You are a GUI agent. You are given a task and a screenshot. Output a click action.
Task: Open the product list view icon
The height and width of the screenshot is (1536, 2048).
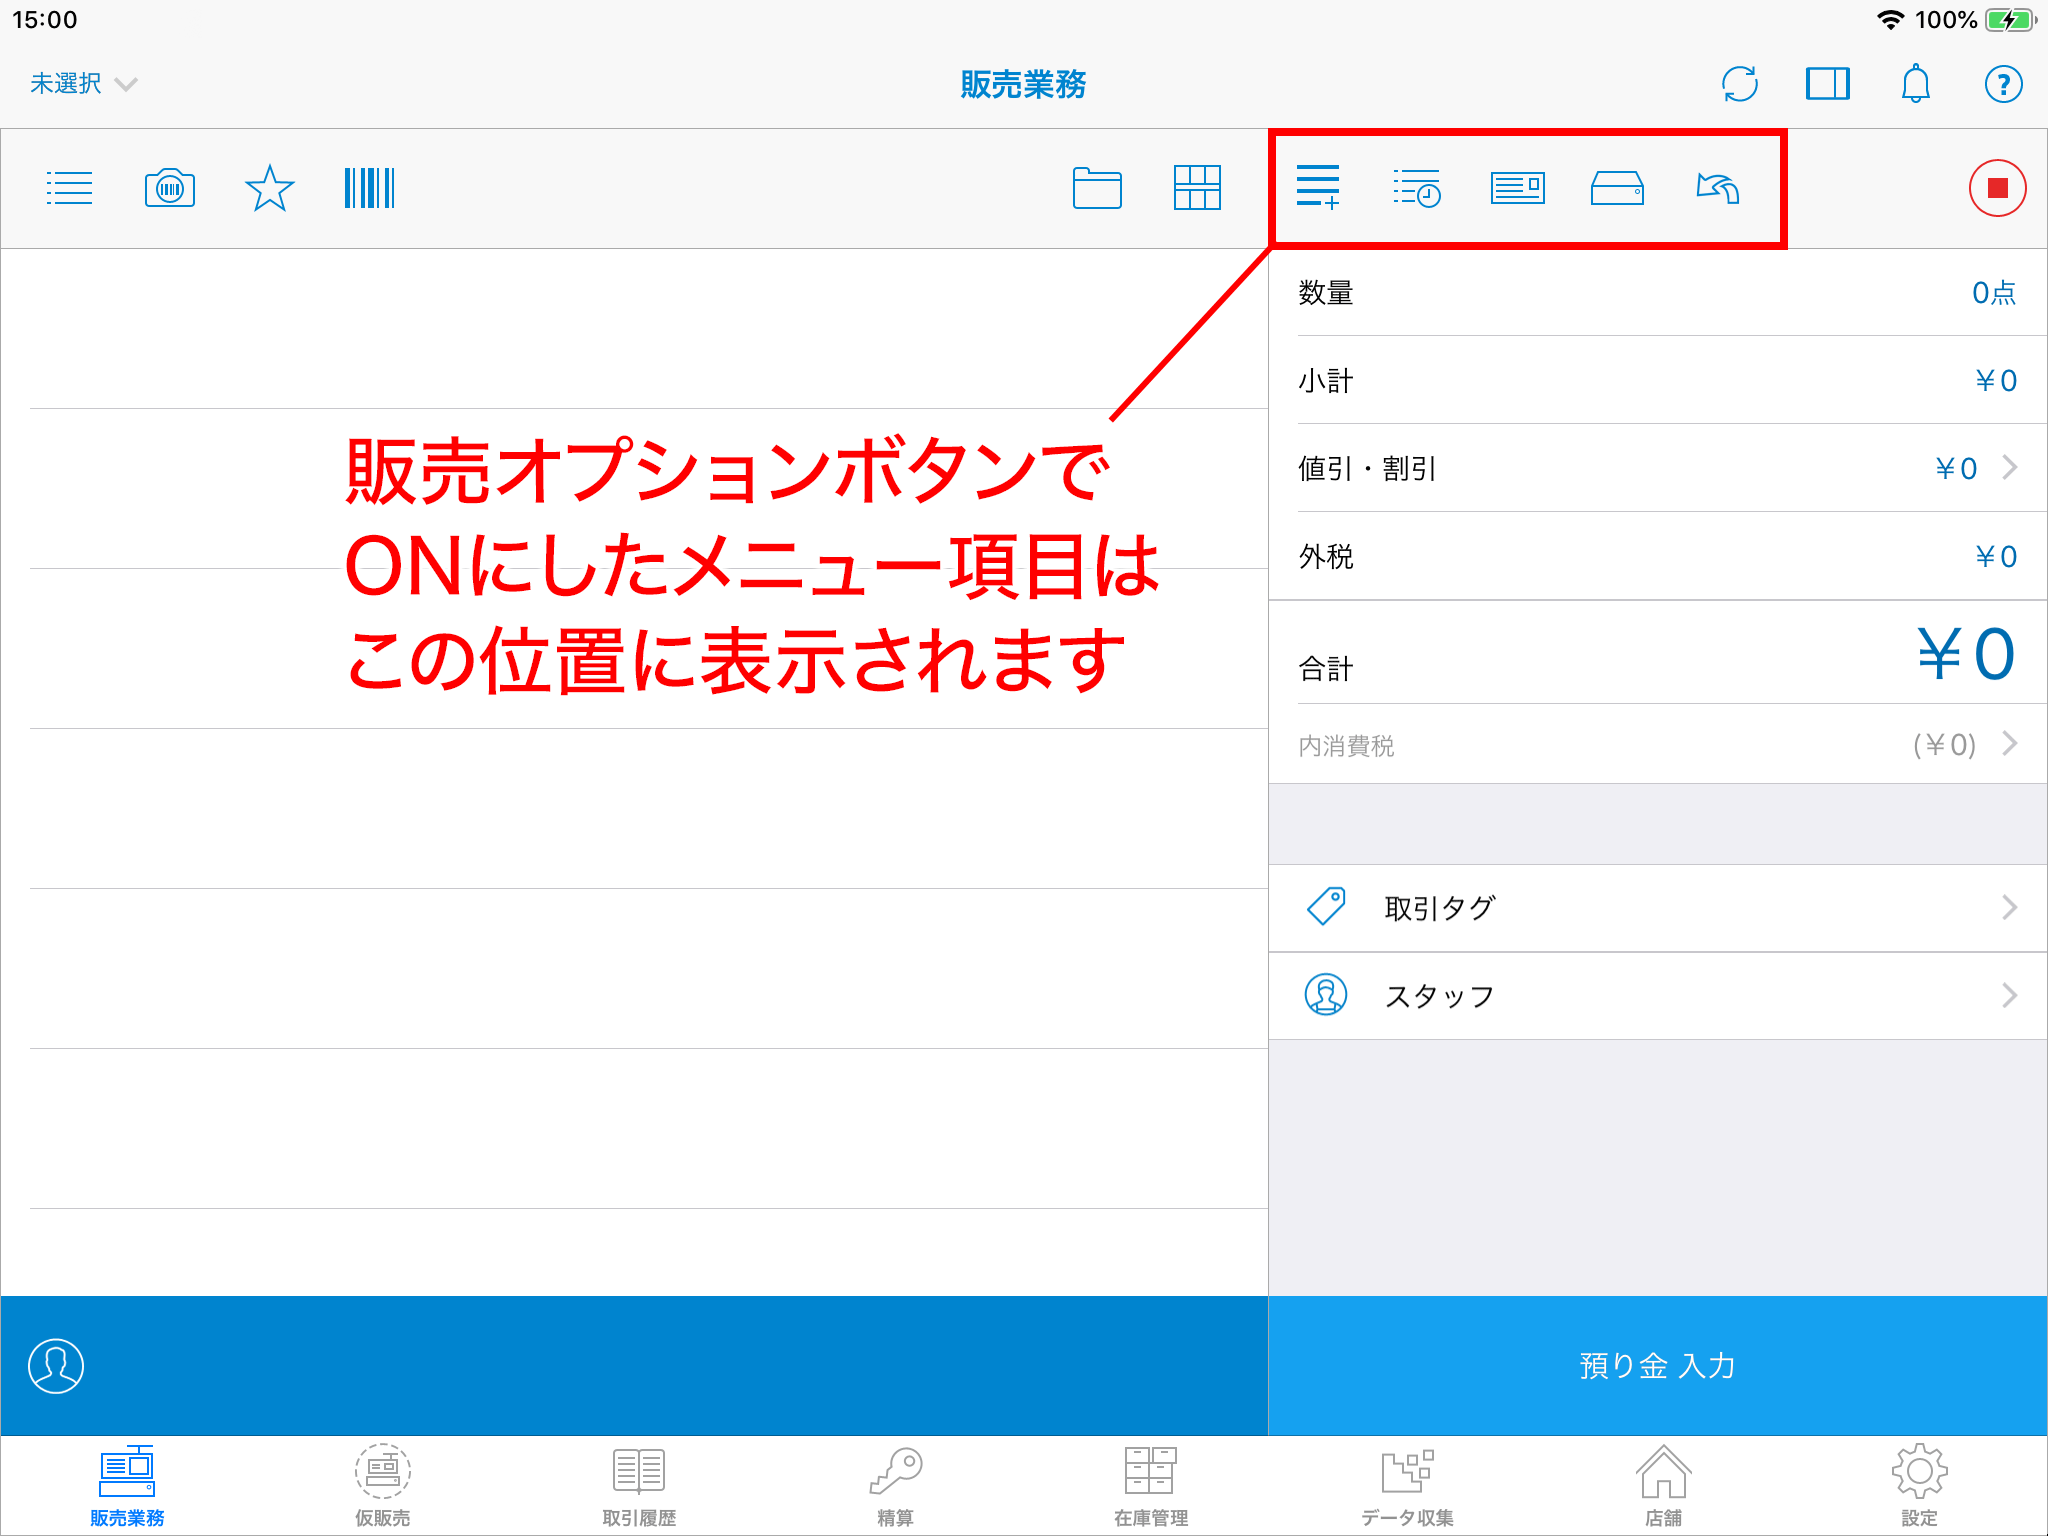click(x=69, y=188)
